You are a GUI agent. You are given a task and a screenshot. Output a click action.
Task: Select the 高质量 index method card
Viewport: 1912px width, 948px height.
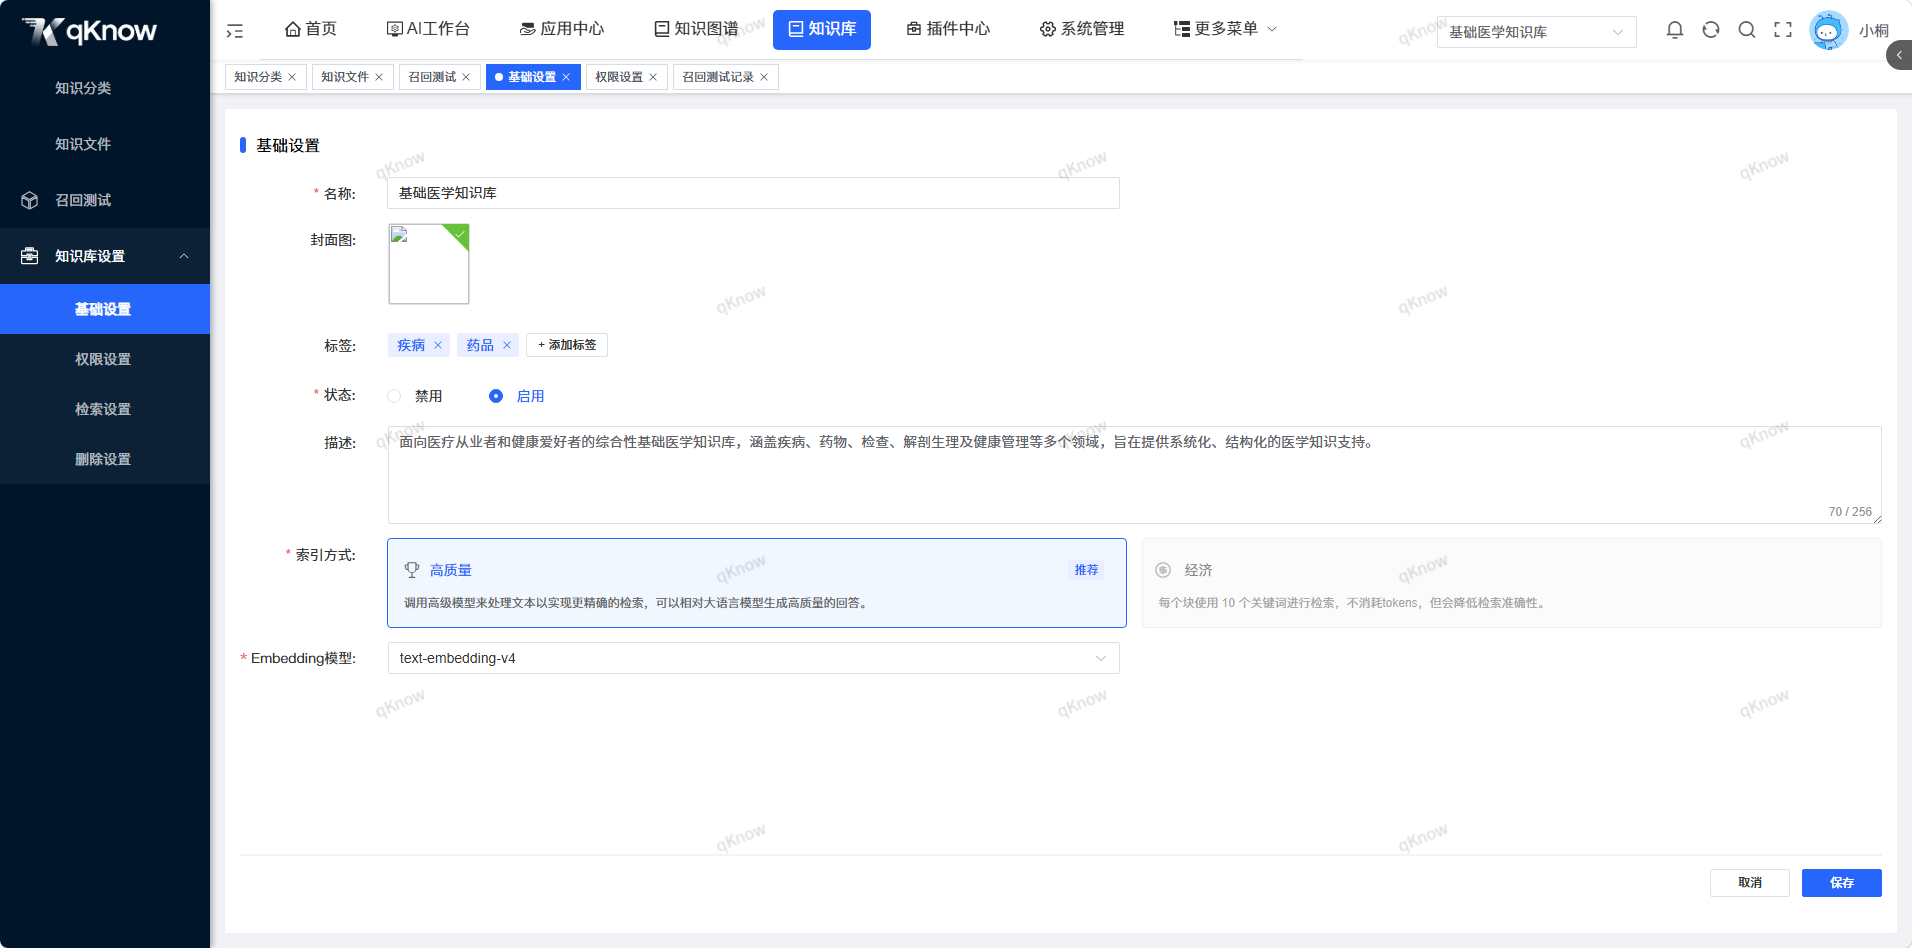pos(757,583)
